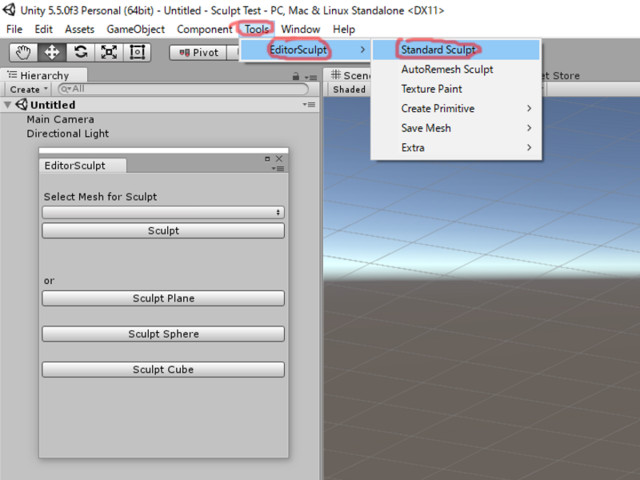Open EditorSculpt window context menu icon
640x480 pixels.
(x=278, y=168)
